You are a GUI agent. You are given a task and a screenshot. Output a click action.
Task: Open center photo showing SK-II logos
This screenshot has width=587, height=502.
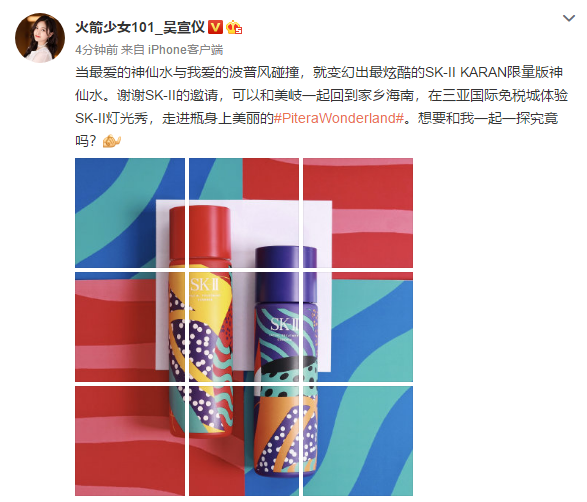click(x=244, y=327)
